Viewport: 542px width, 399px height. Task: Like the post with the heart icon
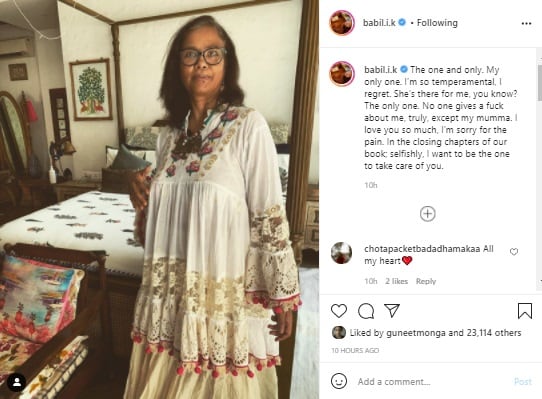tap(339, 310)
